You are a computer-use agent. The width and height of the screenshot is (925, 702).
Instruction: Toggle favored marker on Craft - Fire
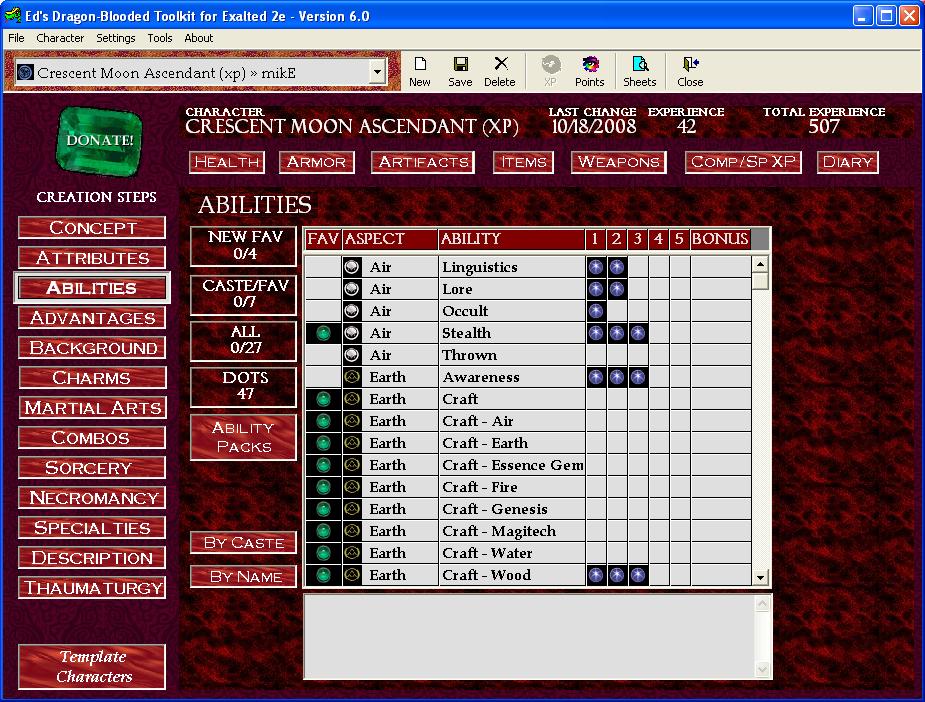click(323, 487)
